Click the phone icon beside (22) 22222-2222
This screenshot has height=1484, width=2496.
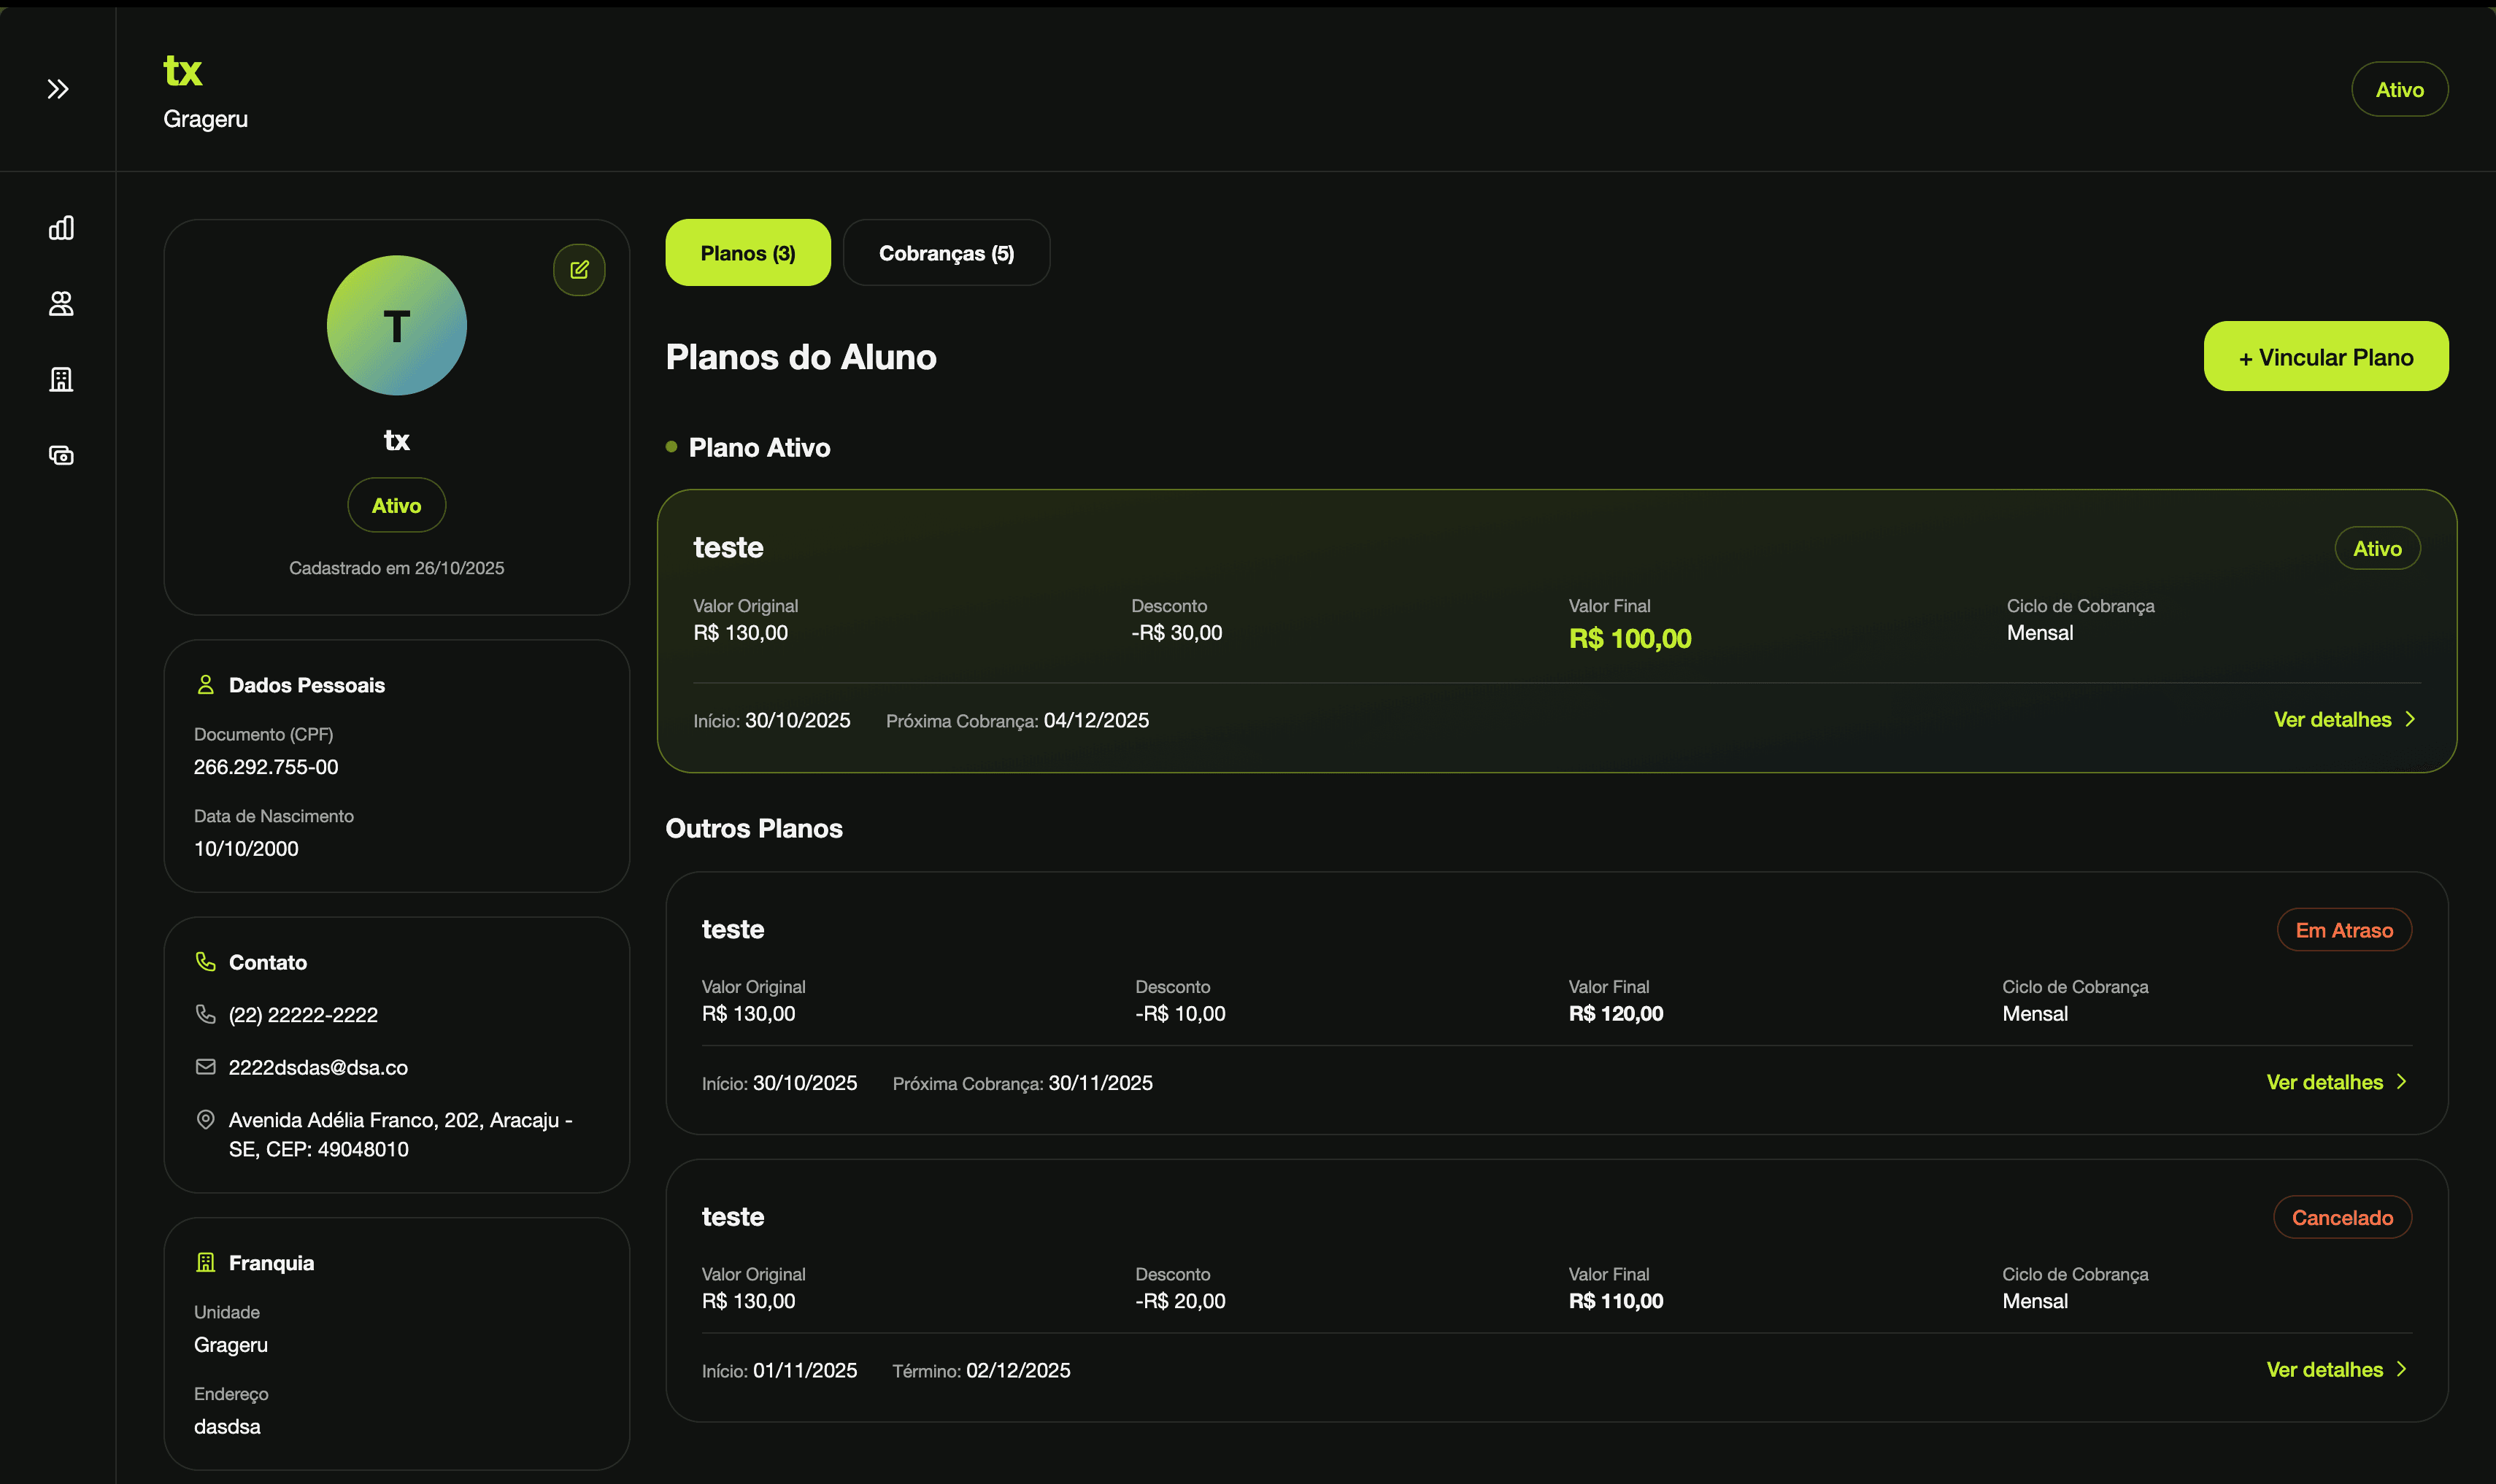(205, 1014)
